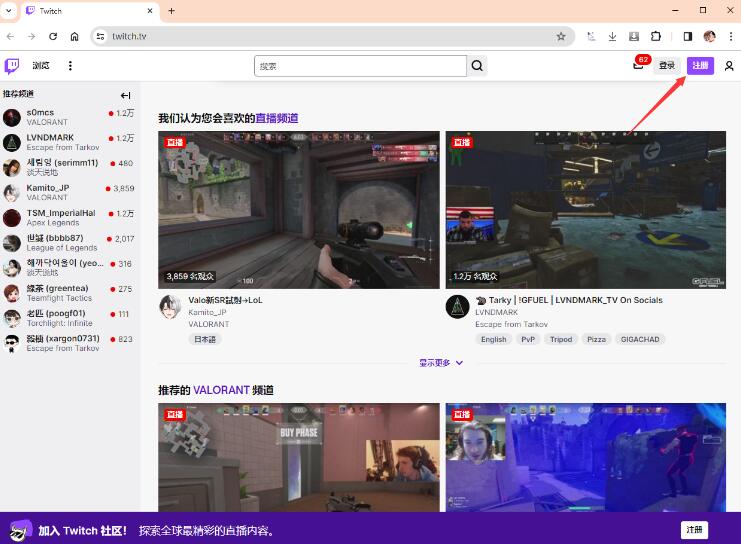Viewport: 741px width, 544px height.
Task: Switch to the Twitch browser tab
Action: click(90, 10)
